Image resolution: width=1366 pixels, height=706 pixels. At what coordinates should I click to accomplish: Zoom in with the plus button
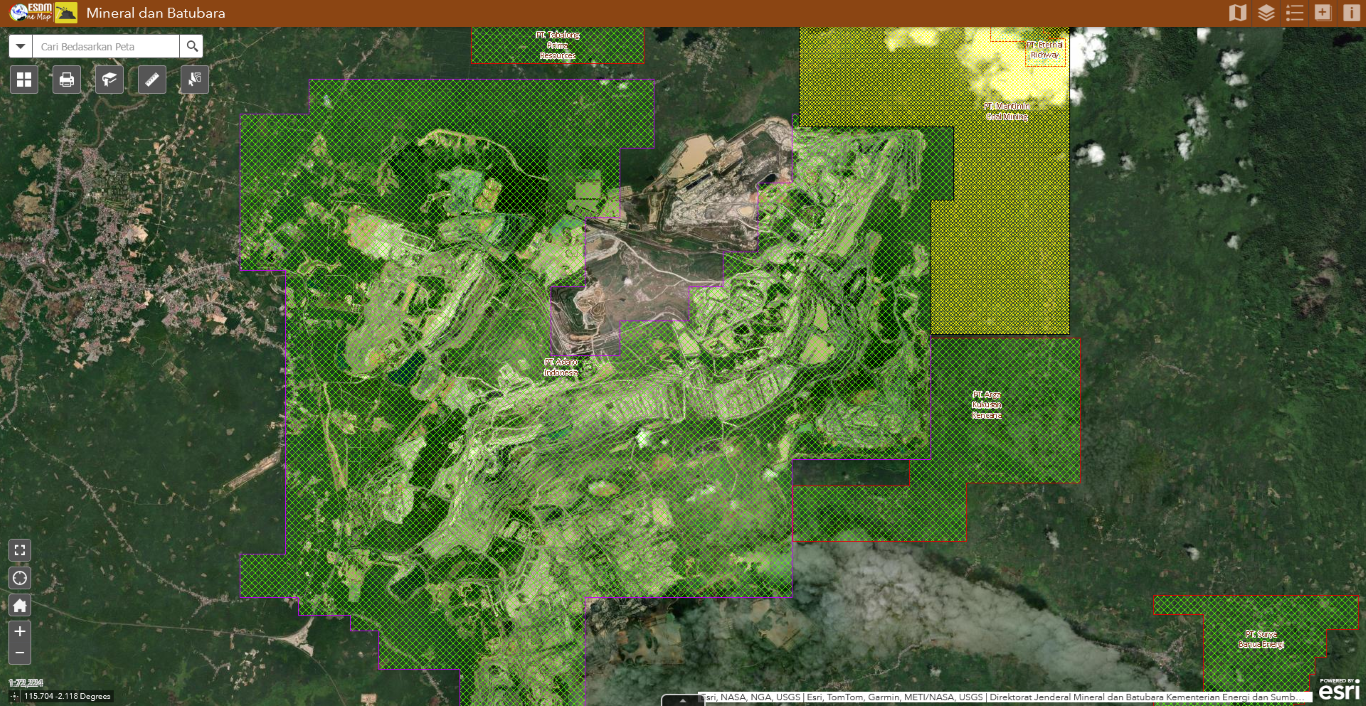pyautogui.click(x=20, y=631)
